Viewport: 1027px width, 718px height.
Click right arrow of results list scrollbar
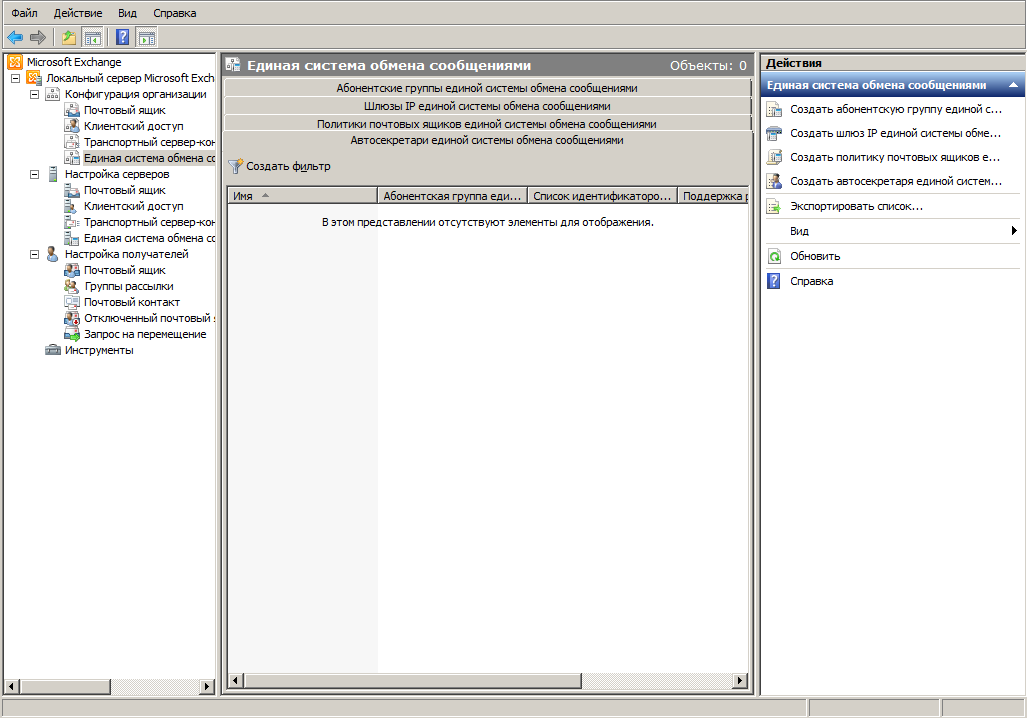[x=740, y=681]
